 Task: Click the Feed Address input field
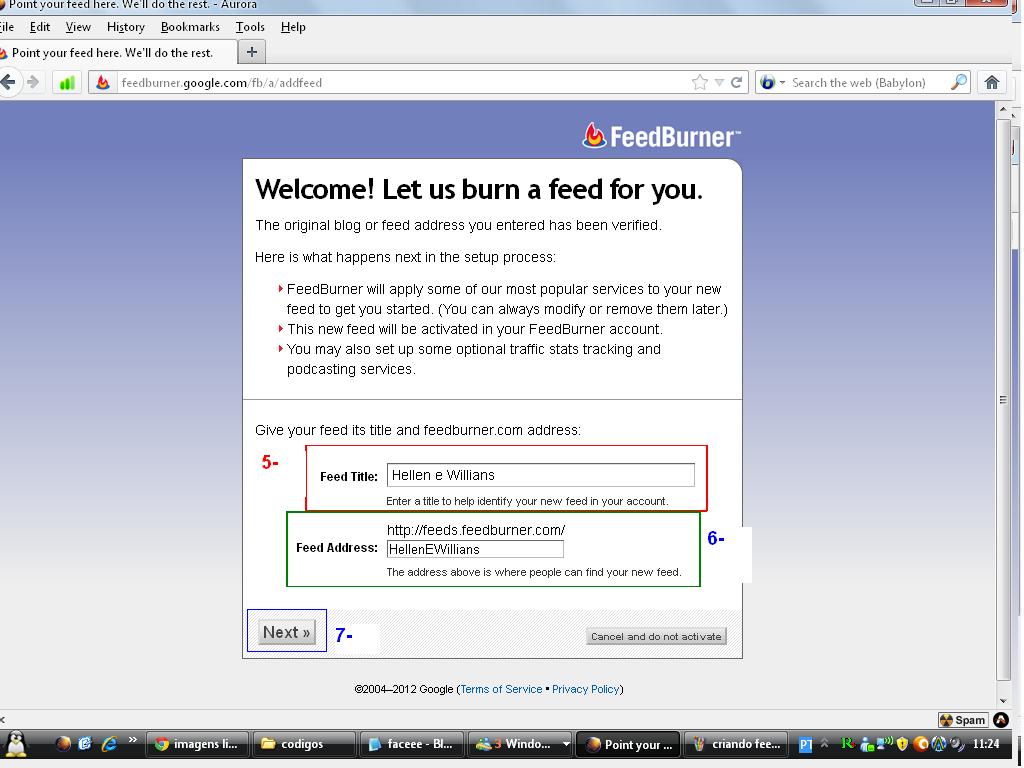pyautogui.click(x=475, y=549)
